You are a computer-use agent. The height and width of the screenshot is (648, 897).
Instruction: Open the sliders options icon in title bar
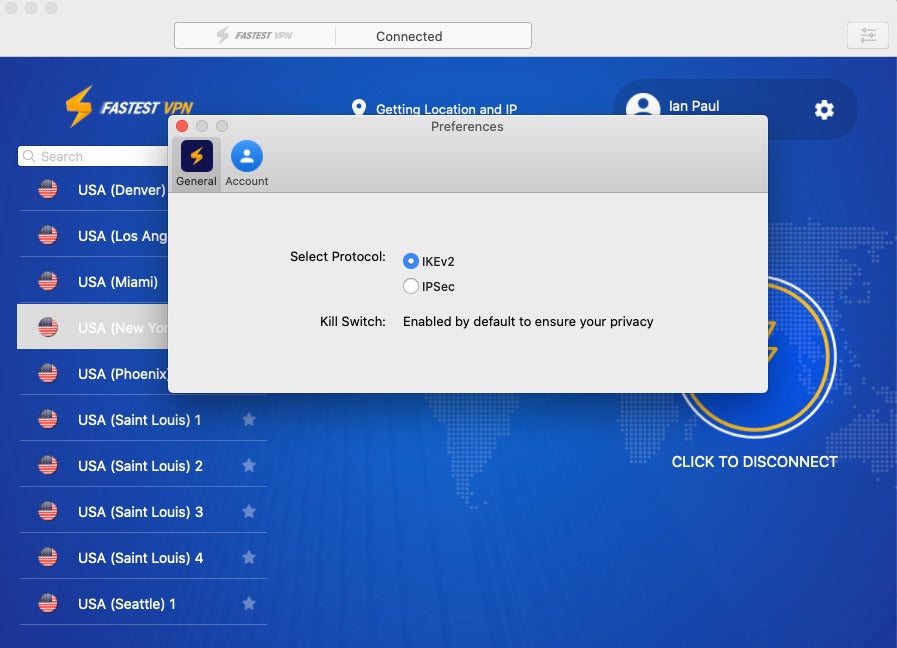(868, 35)
